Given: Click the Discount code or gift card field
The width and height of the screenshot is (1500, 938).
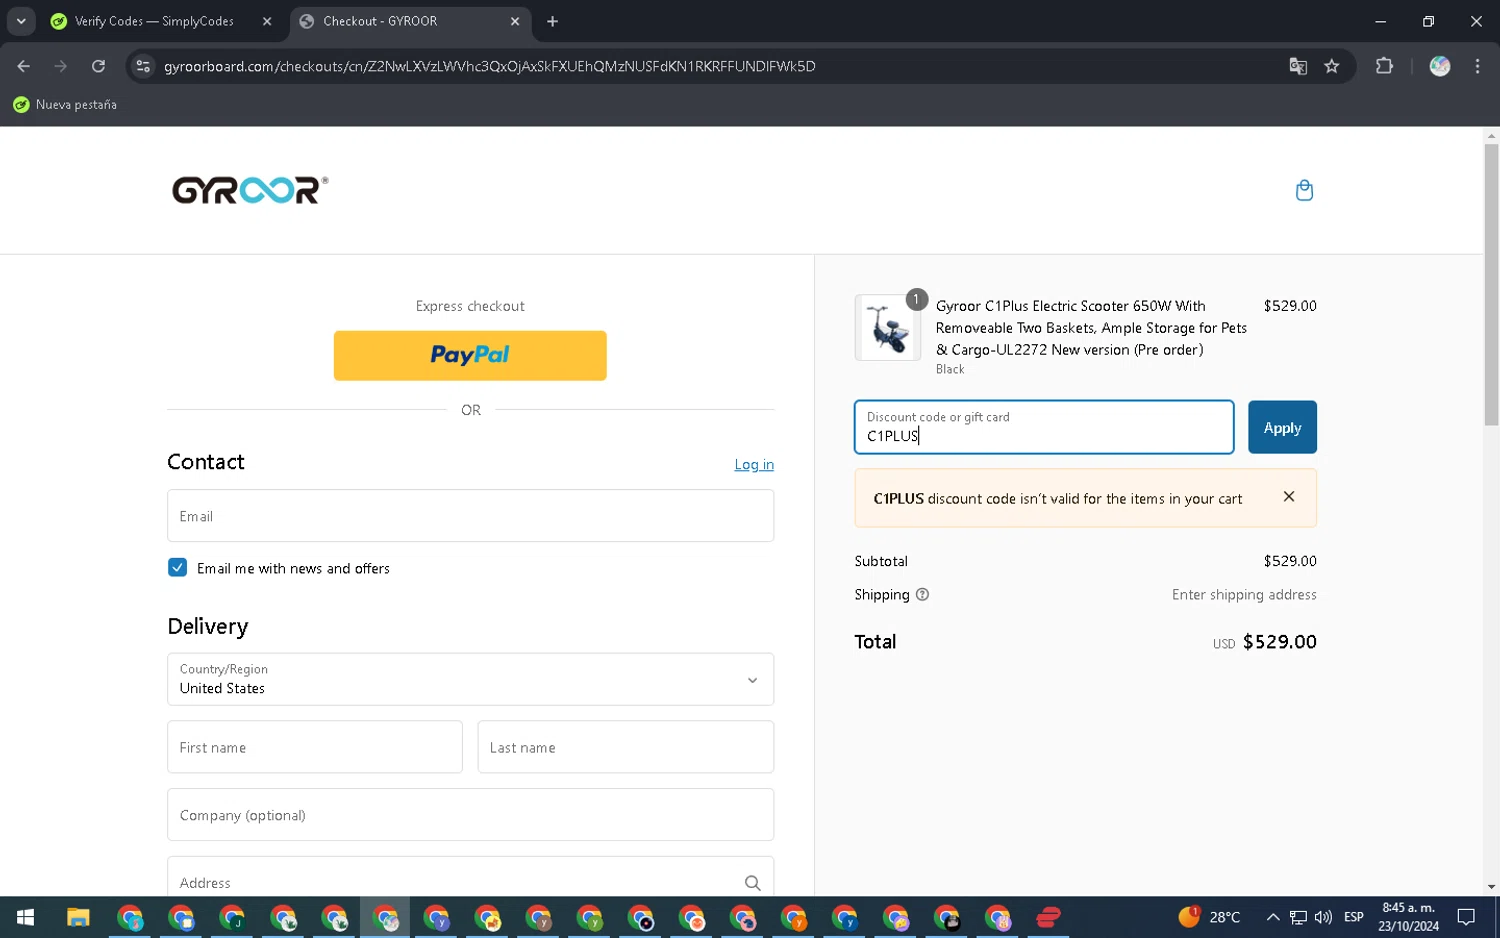Looking at the screenshot, I should [x=1044, y=427].
